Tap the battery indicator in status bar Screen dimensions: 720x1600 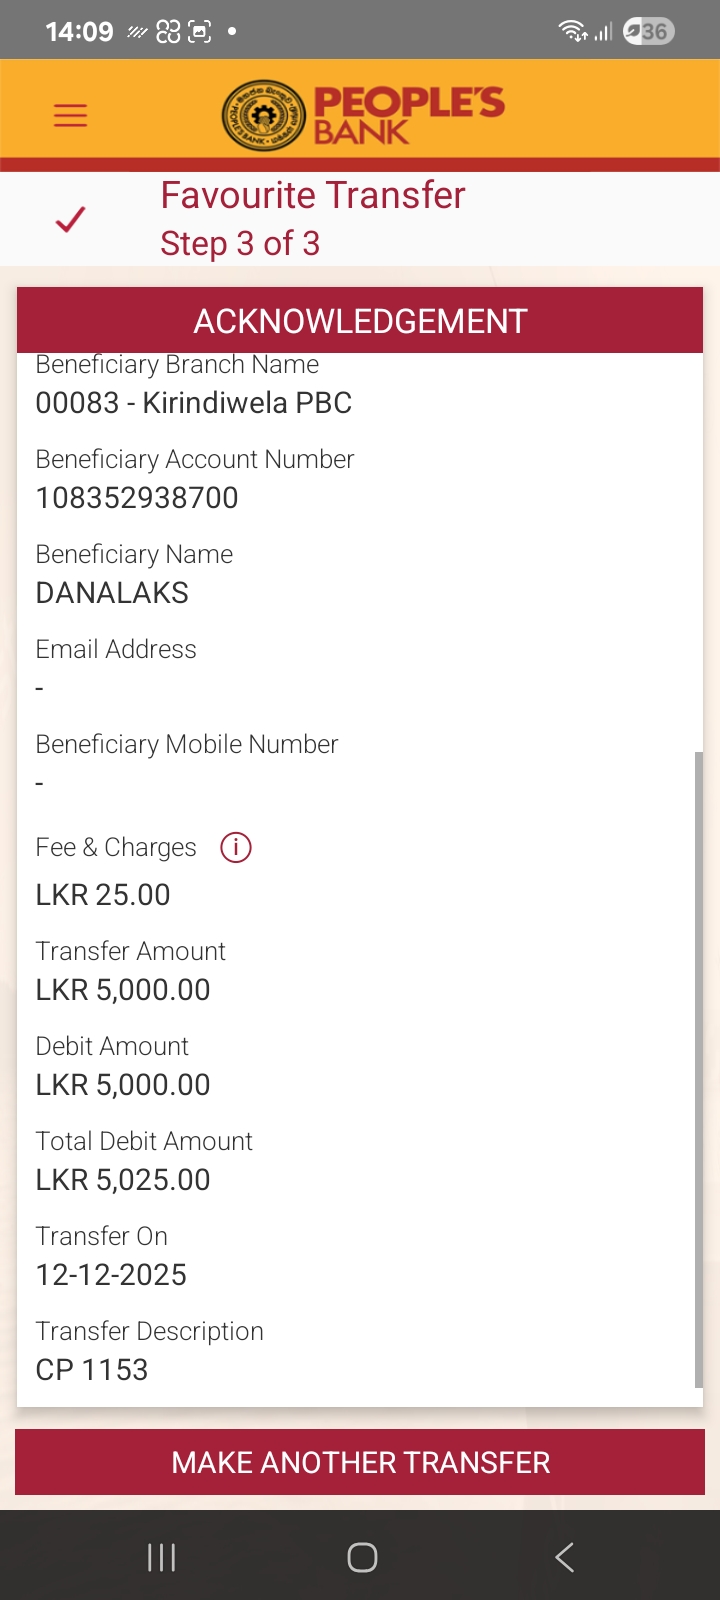click(649, 31)
